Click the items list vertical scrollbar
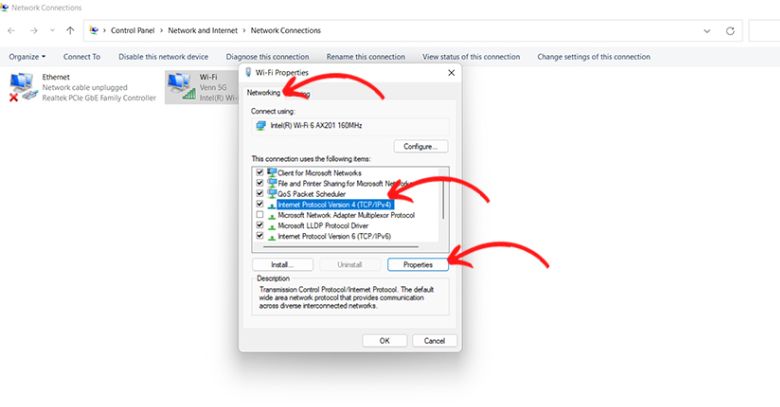780x407 pixels. point(443,199)
